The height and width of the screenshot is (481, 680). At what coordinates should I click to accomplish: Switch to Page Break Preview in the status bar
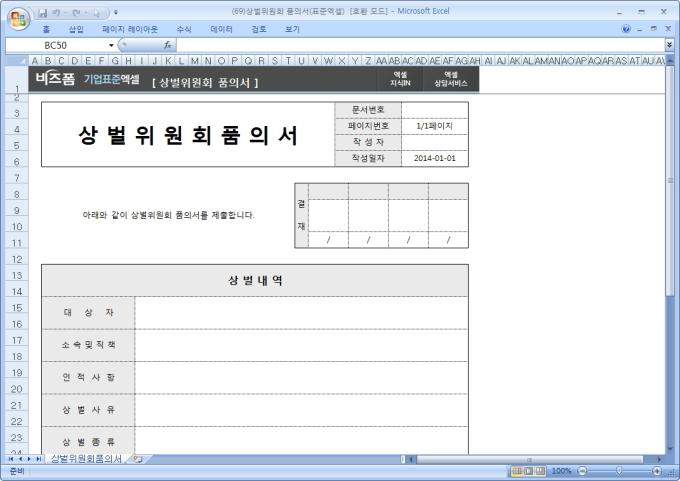tap(540, 471)
